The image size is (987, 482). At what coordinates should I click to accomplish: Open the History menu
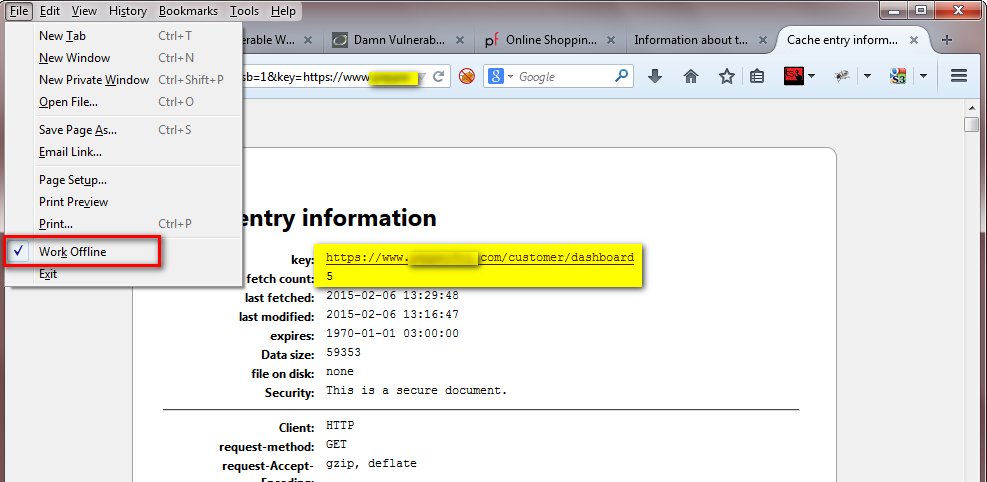[x=127, y=11]
